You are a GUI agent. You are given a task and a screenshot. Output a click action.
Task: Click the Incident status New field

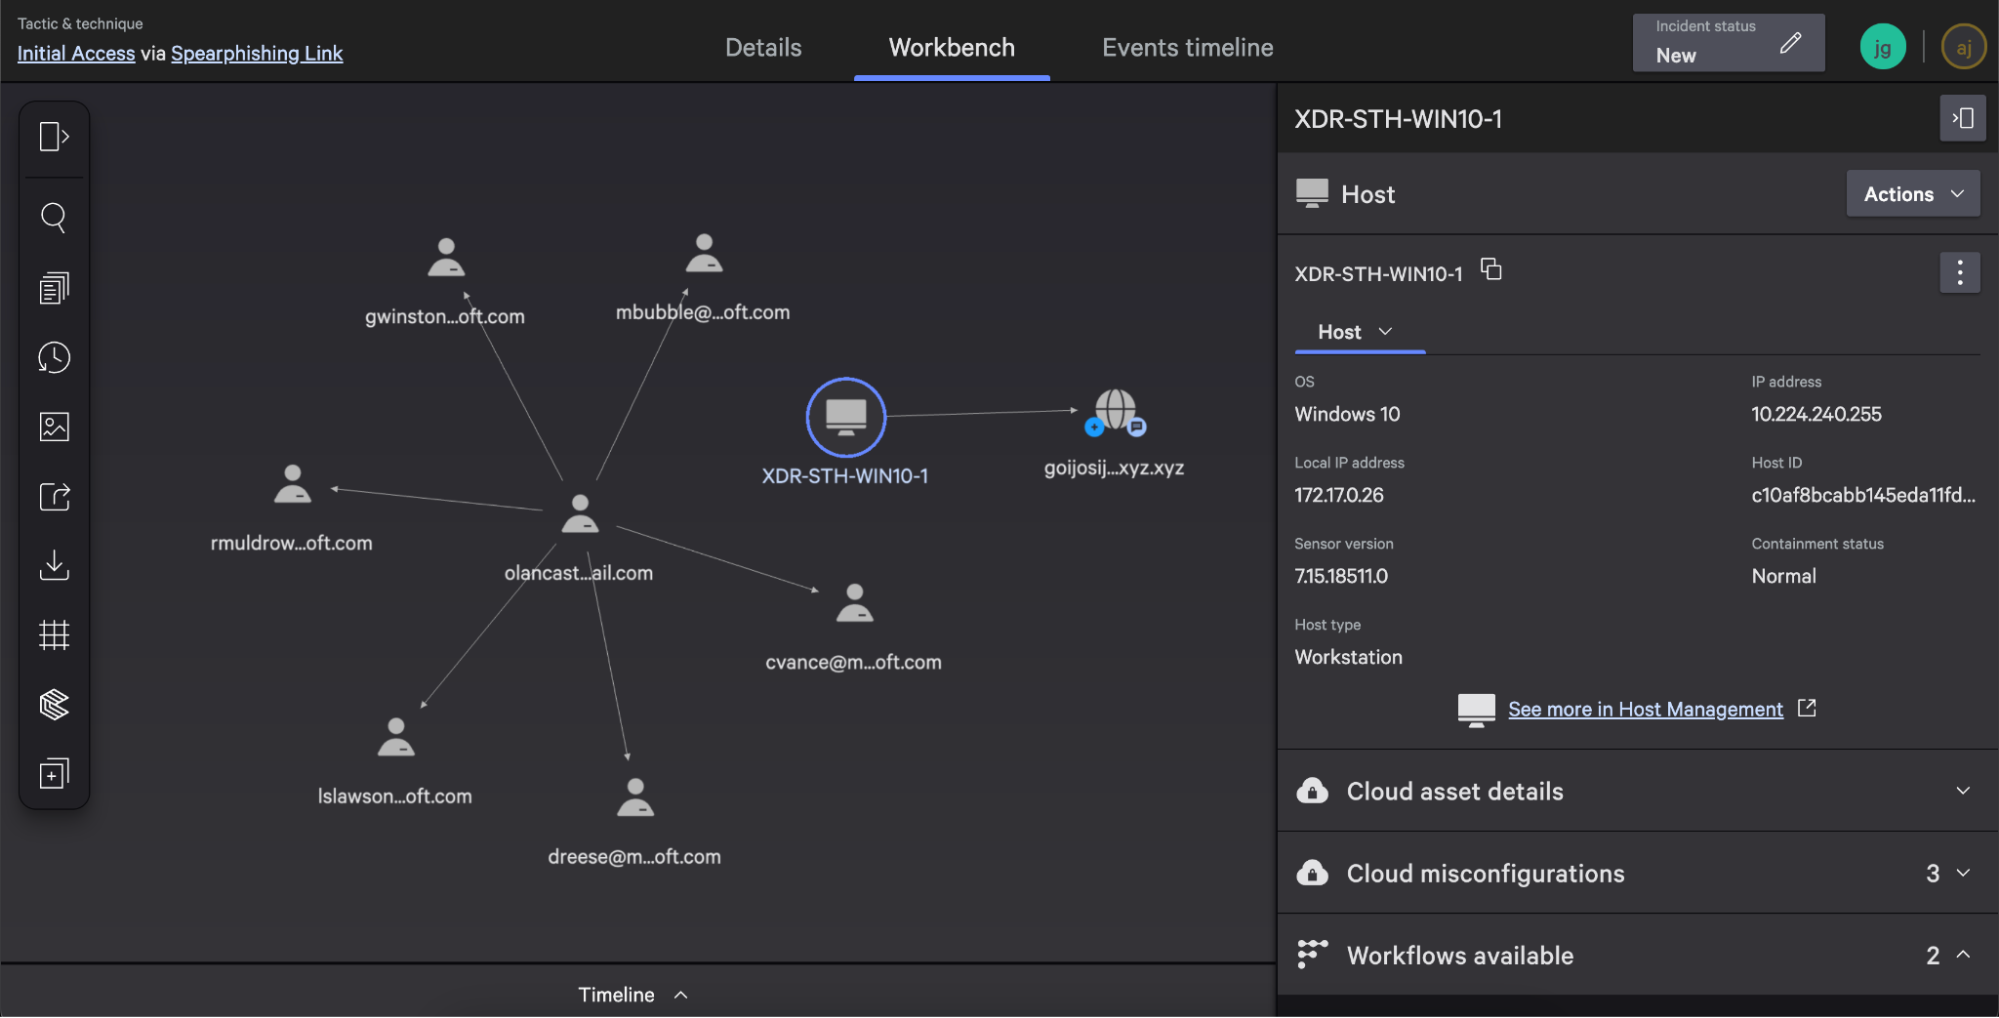1728,42
